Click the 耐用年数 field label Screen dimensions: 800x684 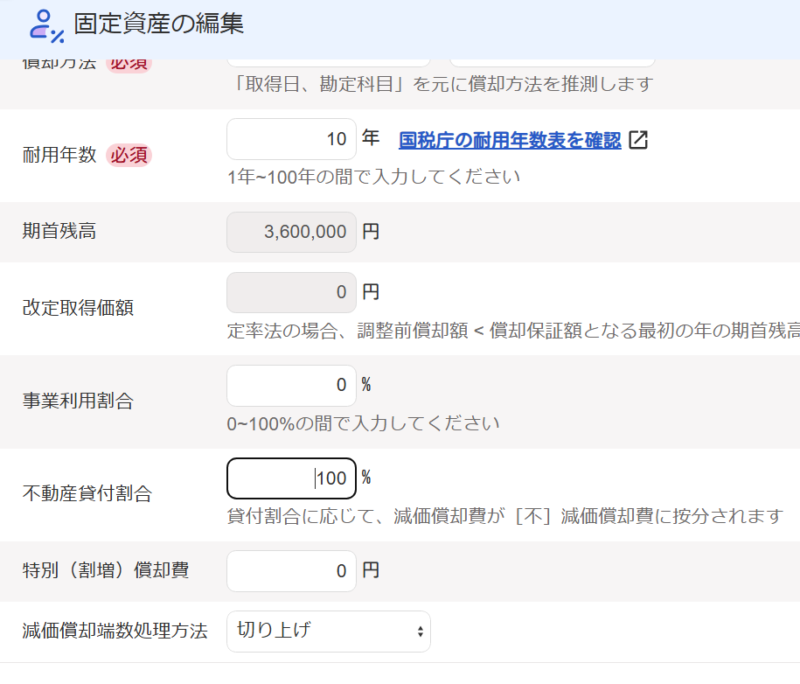[59, 155]
